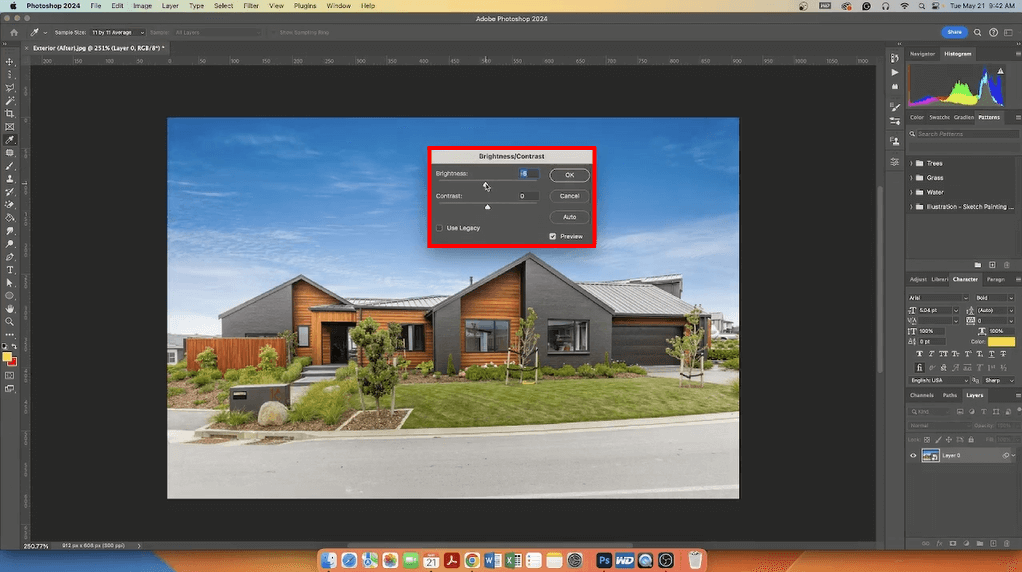The width and height of the screenshot is (1022, 572).
Task: Open Sharp anti-aliasing dropdown
Action: [x=999, y=380]
